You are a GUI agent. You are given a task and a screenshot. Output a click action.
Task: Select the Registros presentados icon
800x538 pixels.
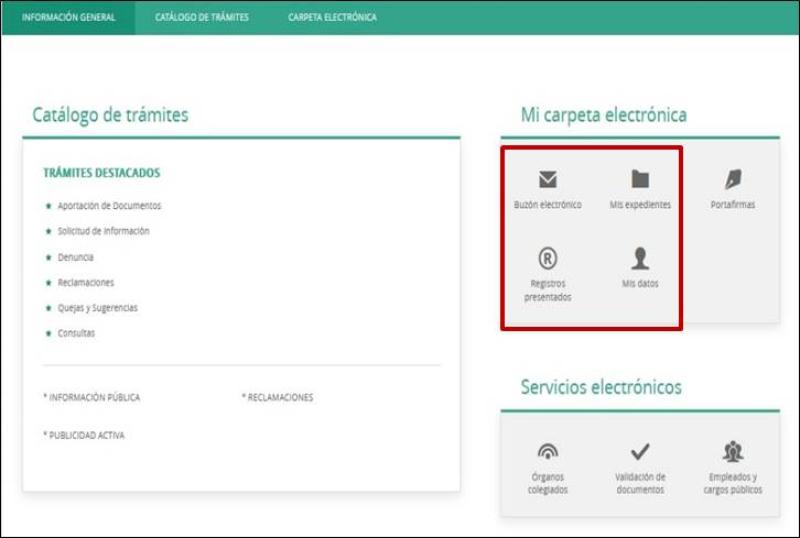click(x=547, y=260)
